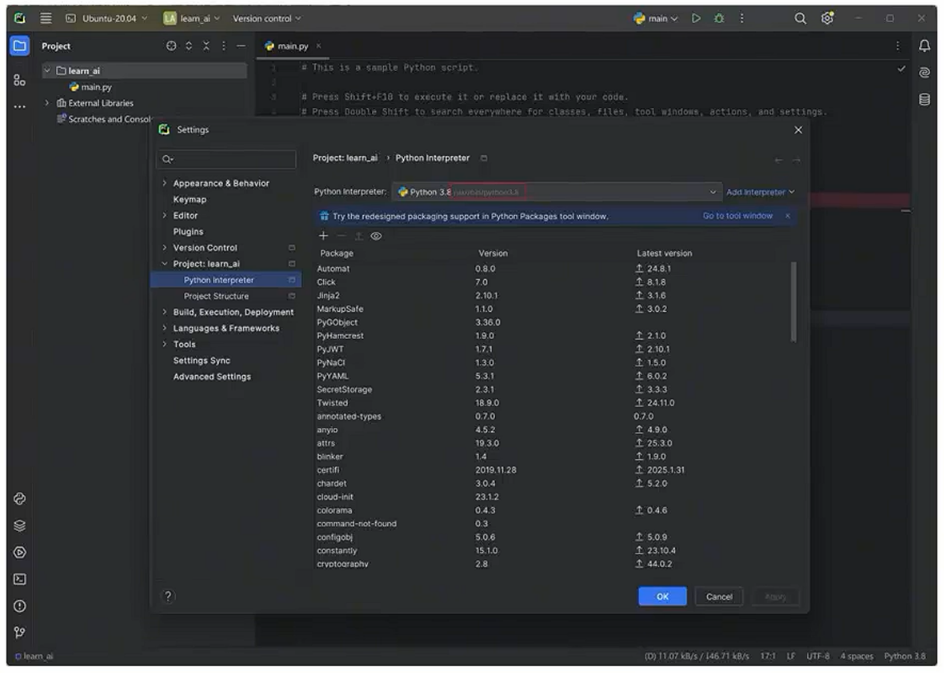Open the Structure tool window icon
Viewport: 944px width, 673px height.
pyautogui.click(x=20, y=79)
